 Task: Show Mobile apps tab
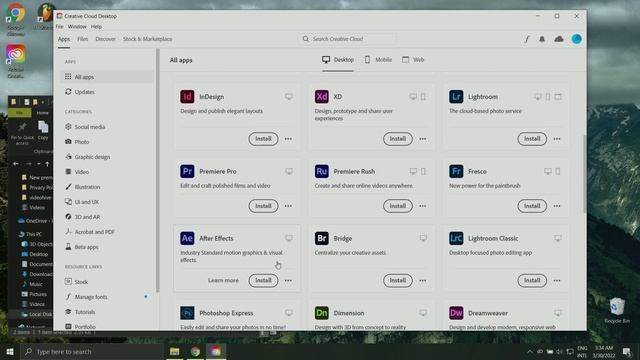click(378, 60)
